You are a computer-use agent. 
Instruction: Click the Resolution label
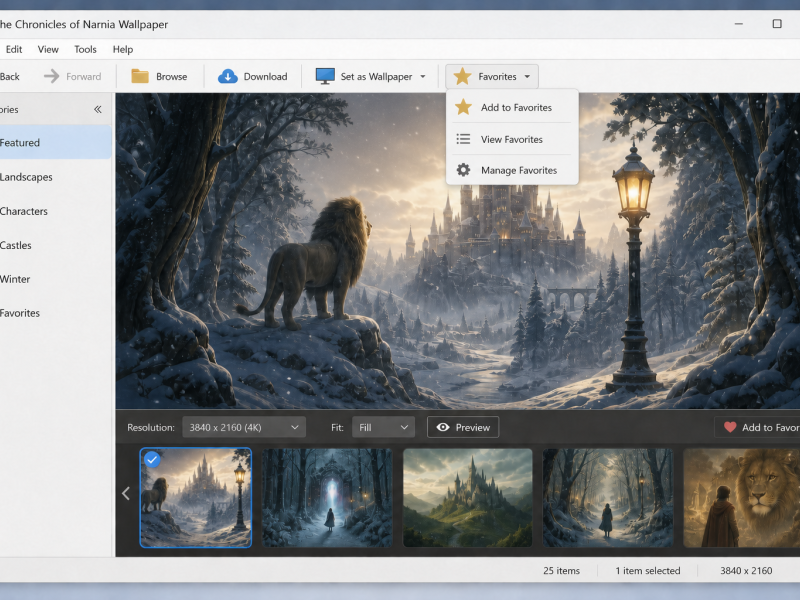click(x=151, y=428)
